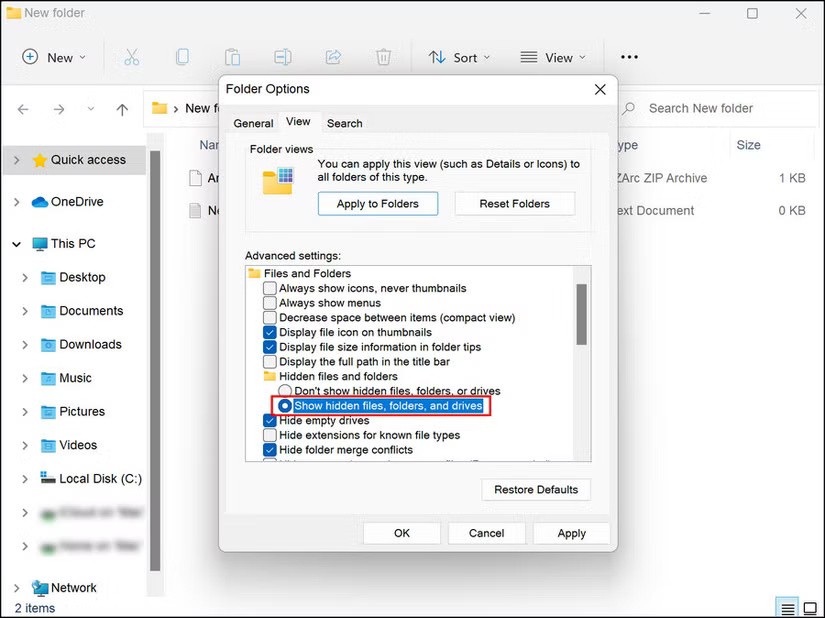Click the Paste clipboard icon

point(232,57)
